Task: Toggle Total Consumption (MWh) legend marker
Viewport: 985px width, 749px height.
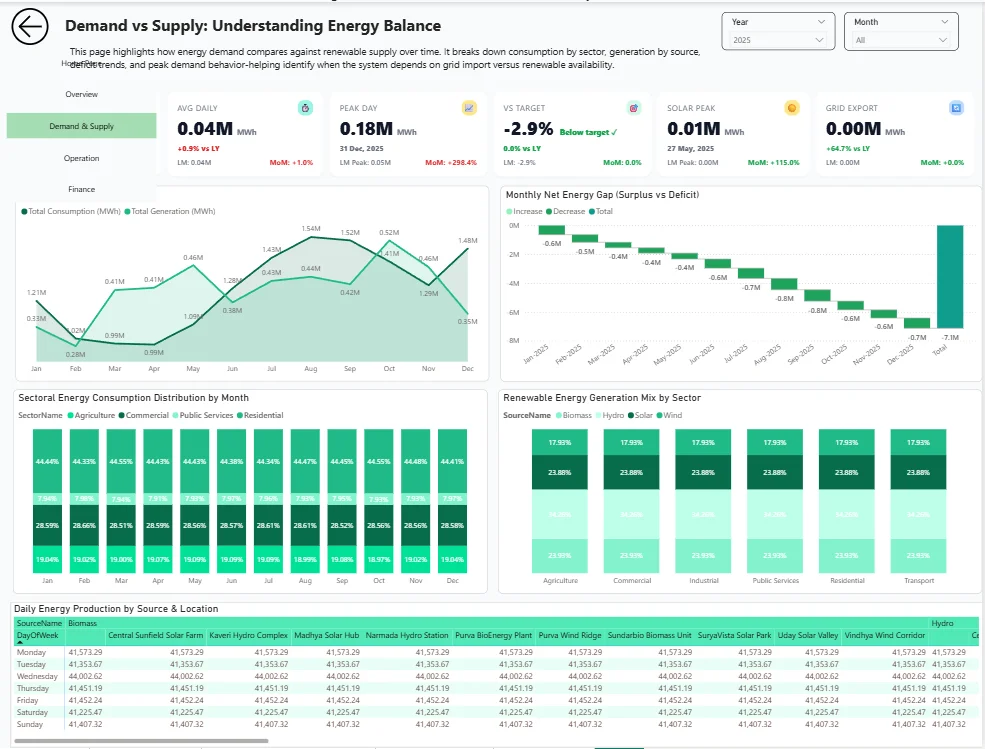Action: [x=24, y=212]
